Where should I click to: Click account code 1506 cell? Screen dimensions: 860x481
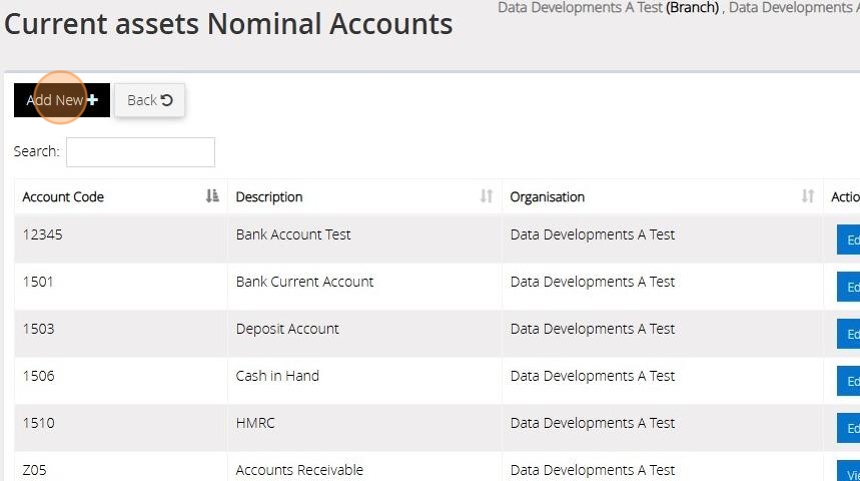pyautogui.click(x=39, y=376)
